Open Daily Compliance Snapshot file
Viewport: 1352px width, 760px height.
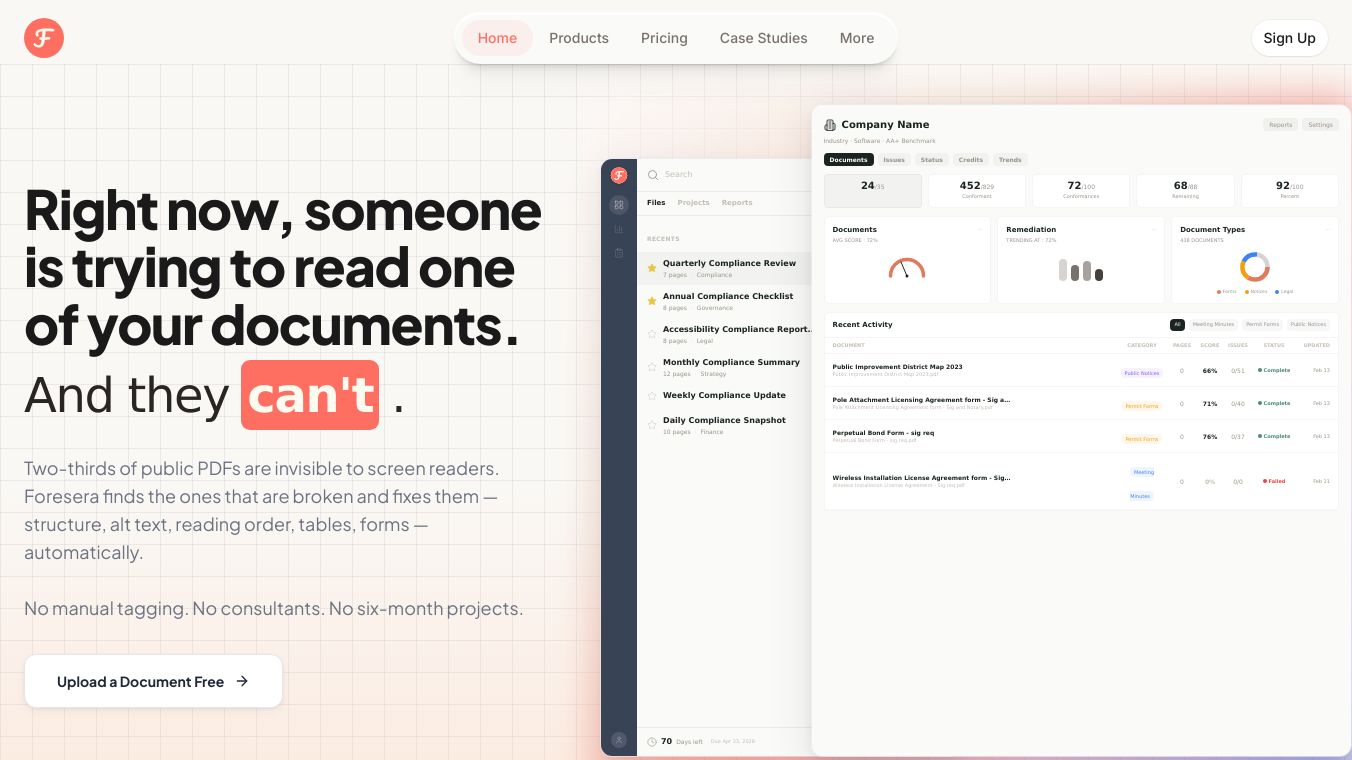click(724, 425)
